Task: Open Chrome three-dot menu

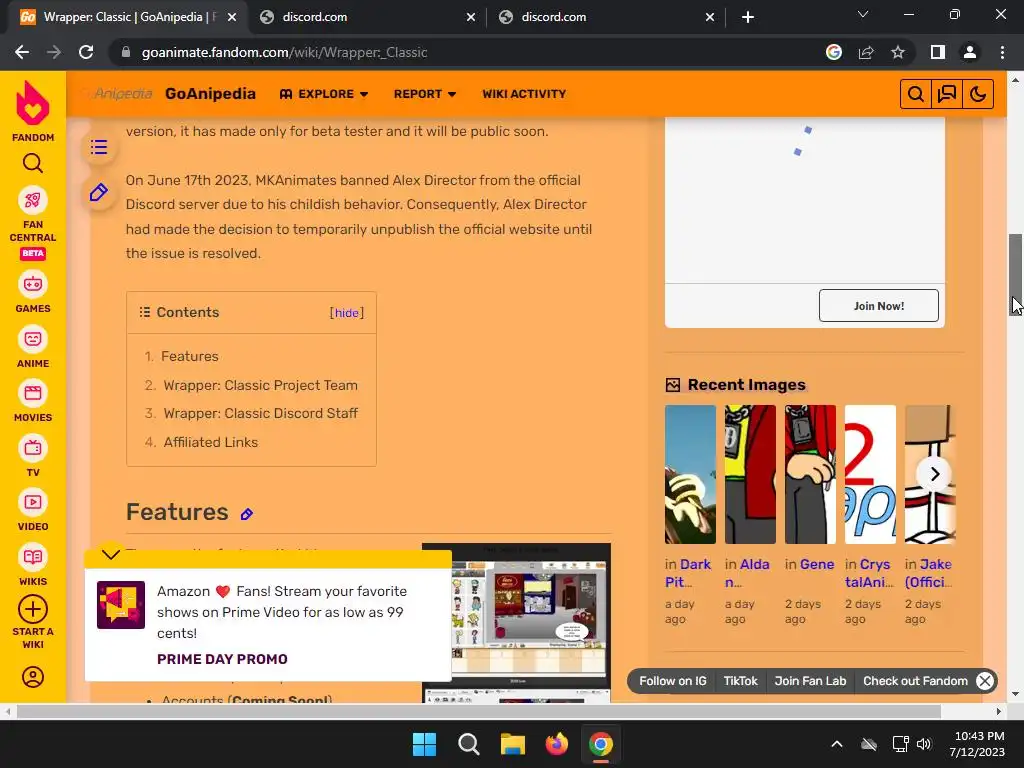Action: [1002, 52]
